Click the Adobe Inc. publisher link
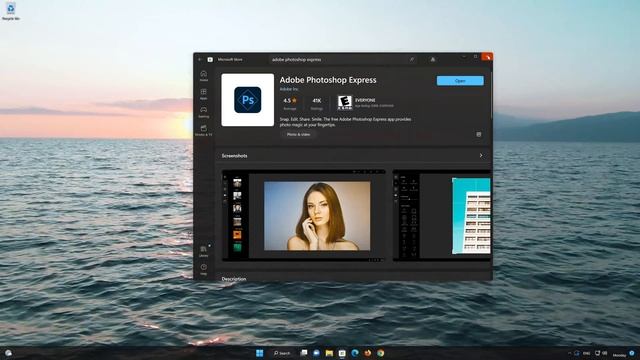The height and width of the screenshot is (360, 640). [289, 89]
